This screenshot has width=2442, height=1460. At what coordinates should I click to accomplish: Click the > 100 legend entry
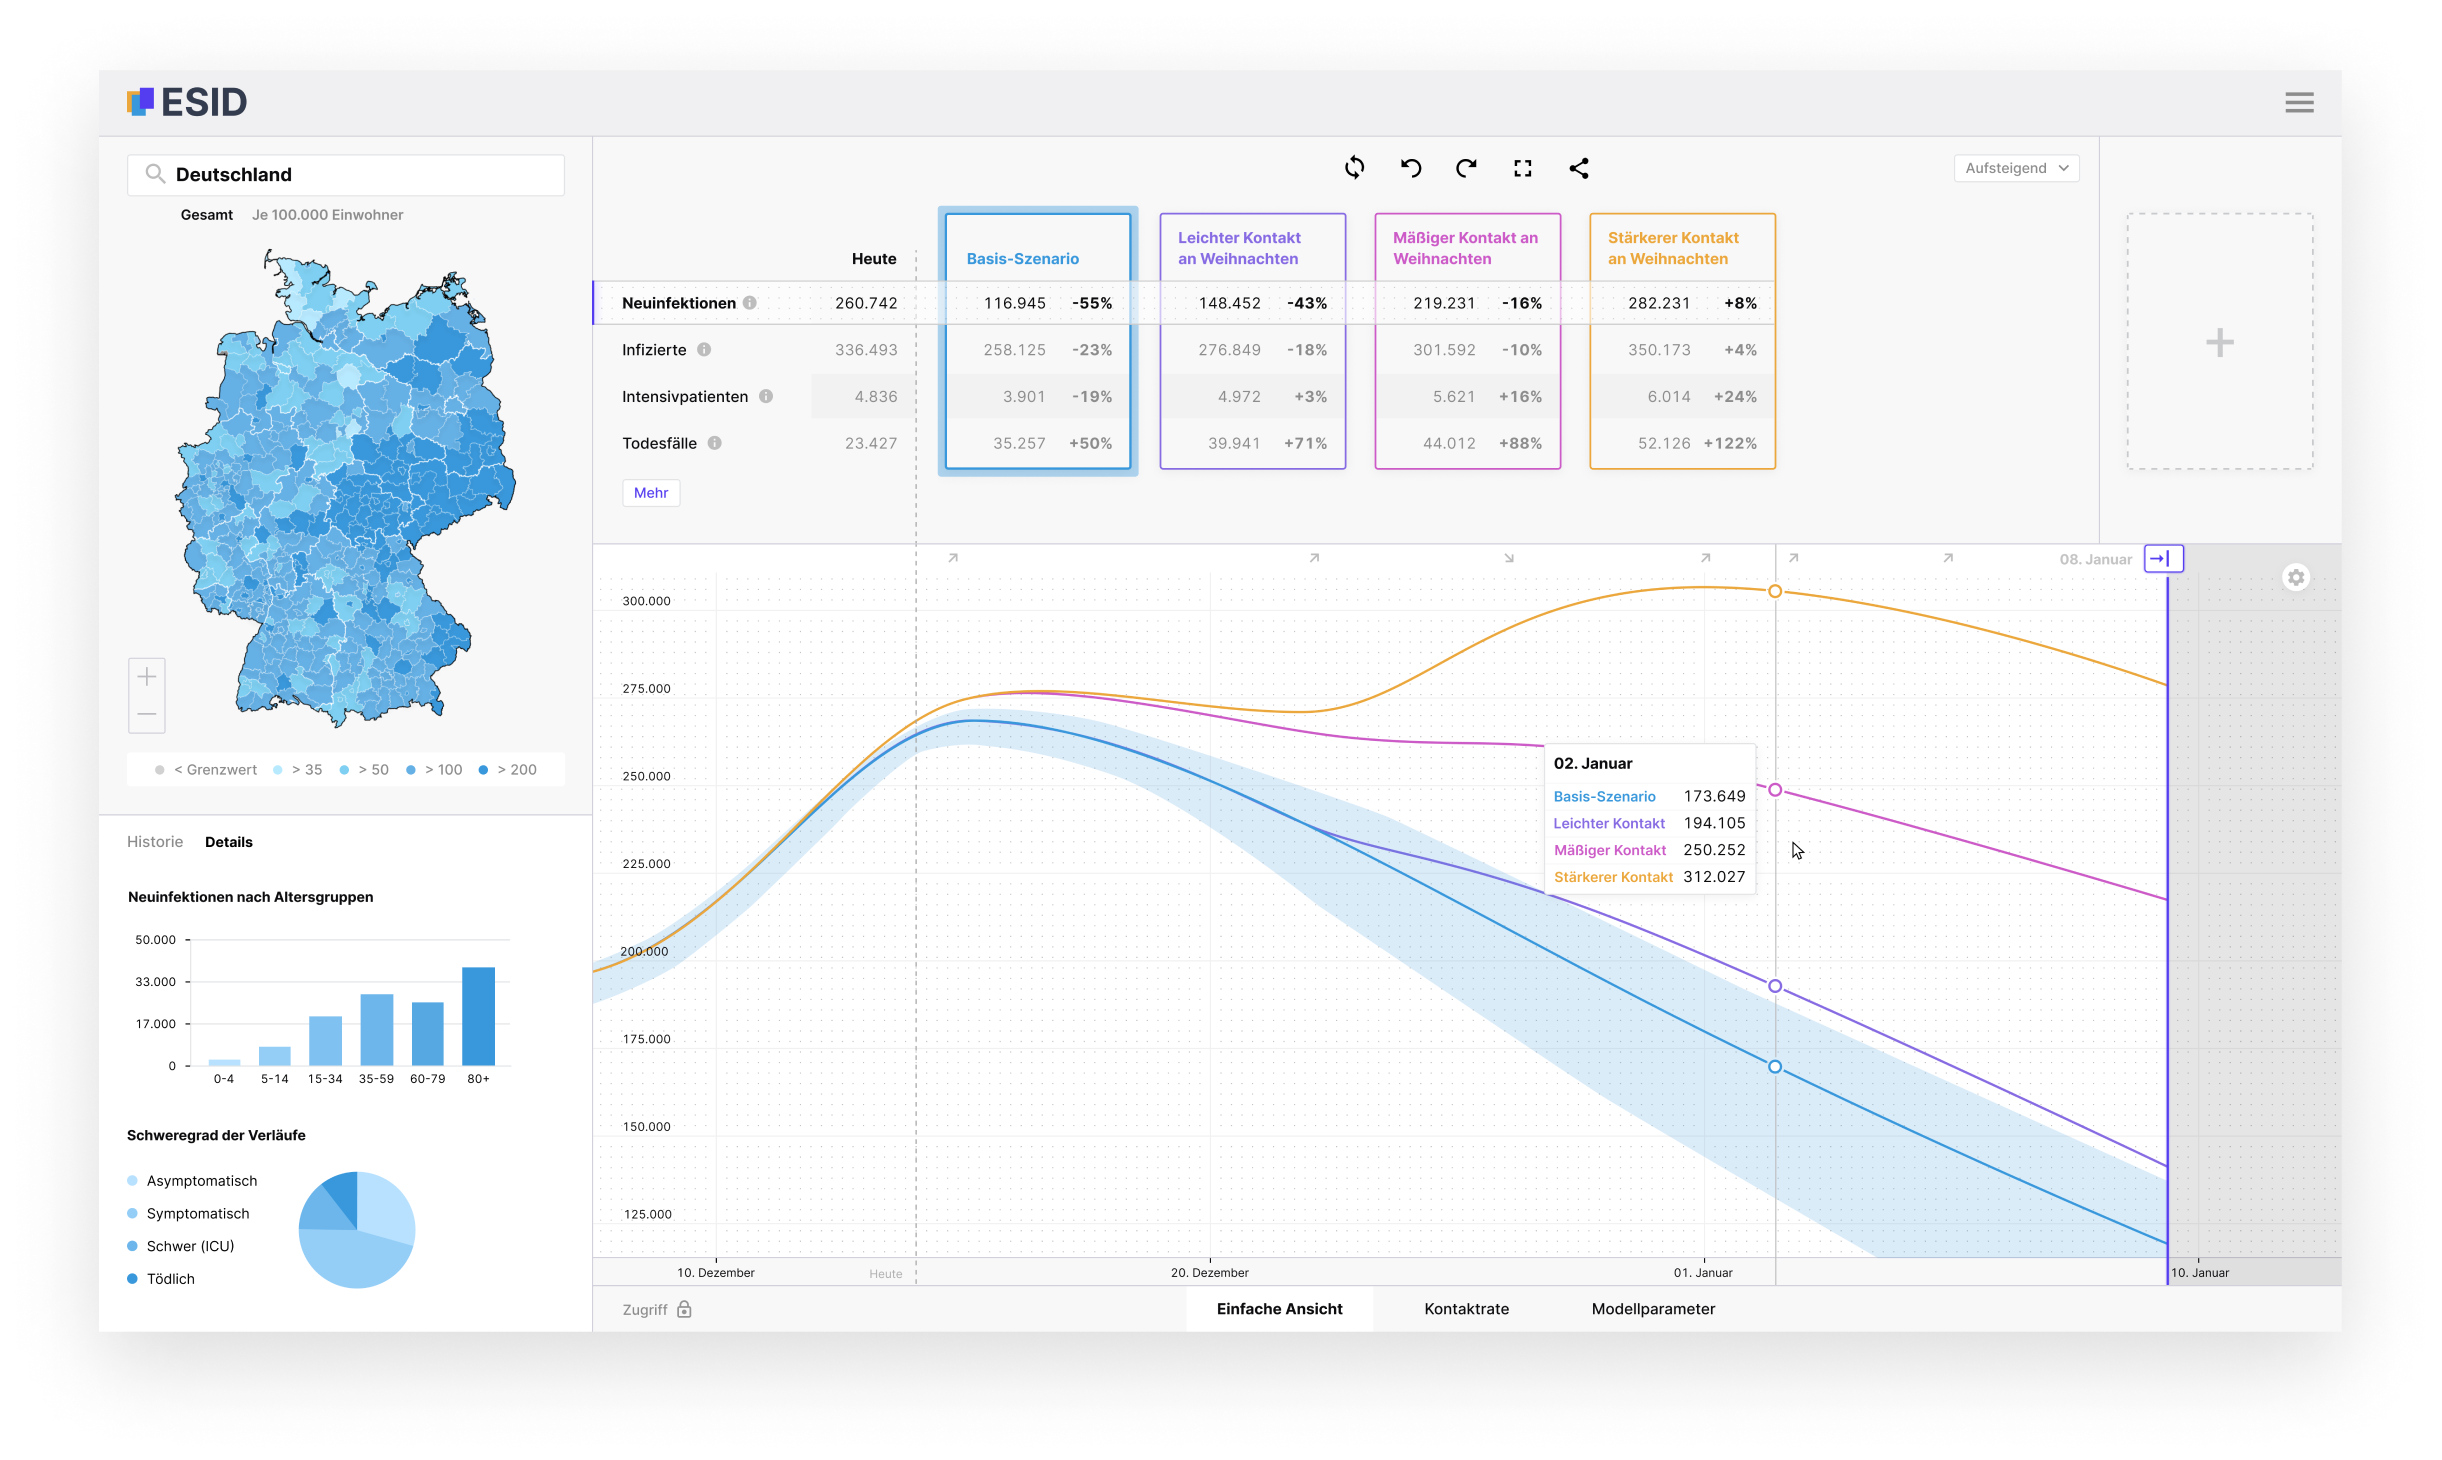pyautogui.click(x=435, y=770)
